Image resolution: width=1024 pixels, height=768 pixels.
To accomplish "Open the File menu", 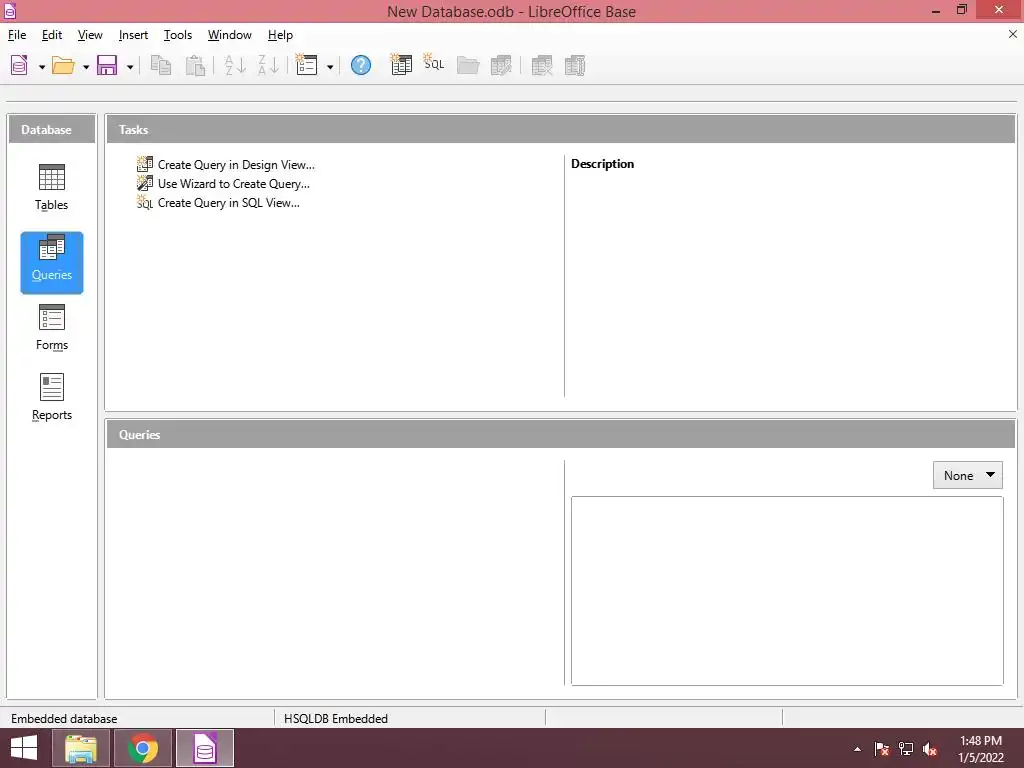I will pos(17,35).
